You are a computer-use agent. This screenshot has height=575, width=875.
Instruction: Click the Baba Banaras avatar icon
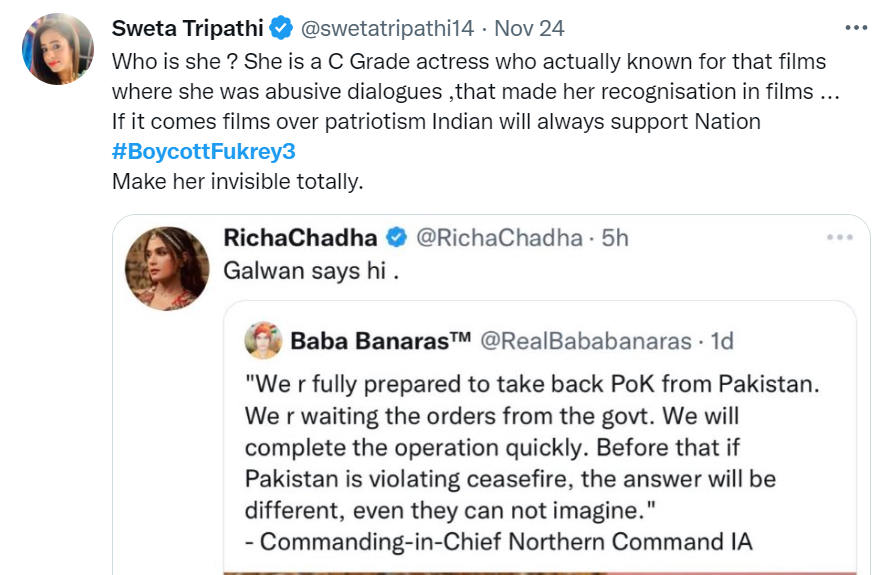[x=263, y=341]
